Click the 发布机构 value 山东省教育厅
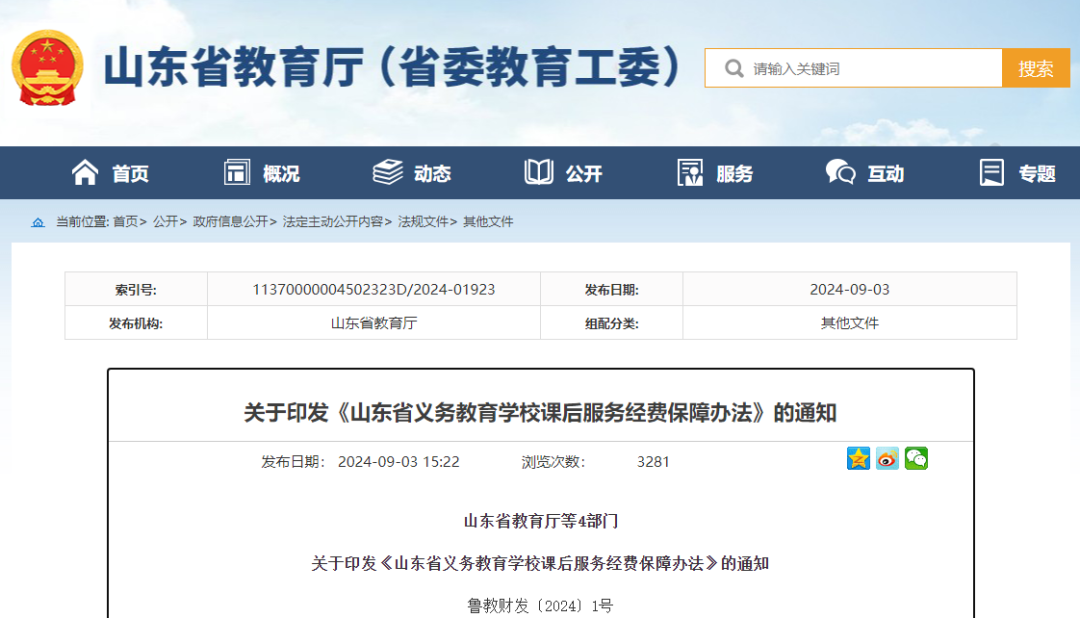The image size is (1080, 618). (x=373, y=323)
